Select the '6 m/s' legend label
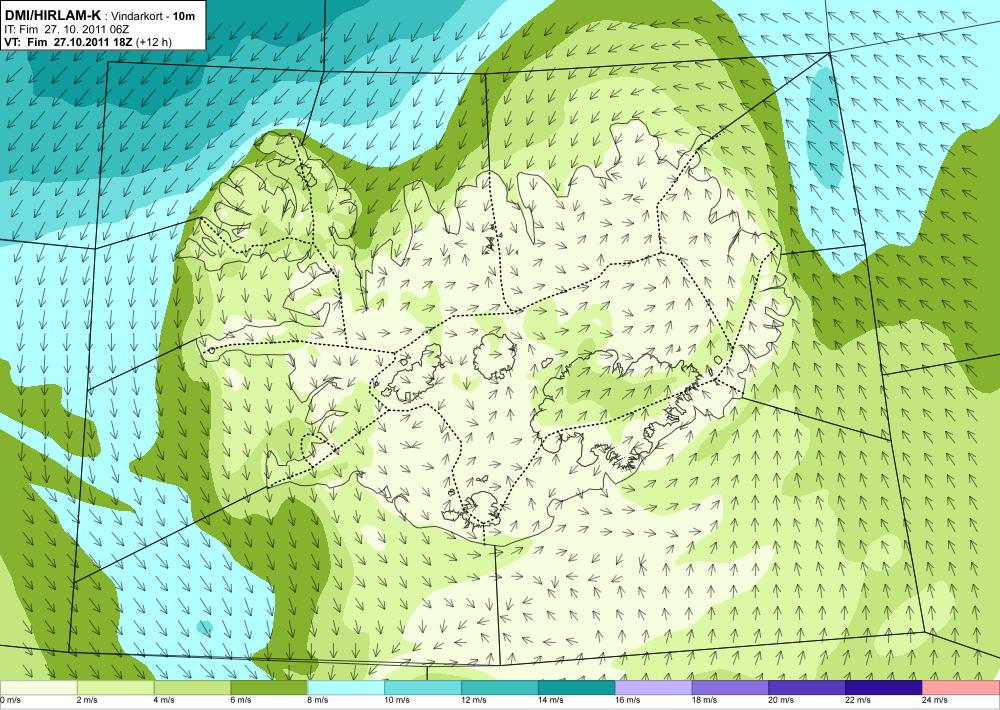1000x710 pixels. coord(241,700)
